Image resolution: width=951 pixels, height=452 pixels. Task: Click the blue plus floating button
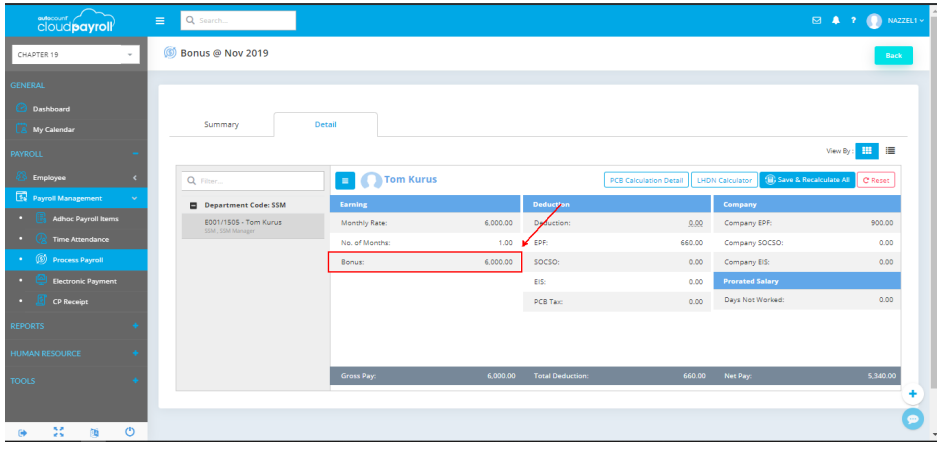tap(912, 394)
